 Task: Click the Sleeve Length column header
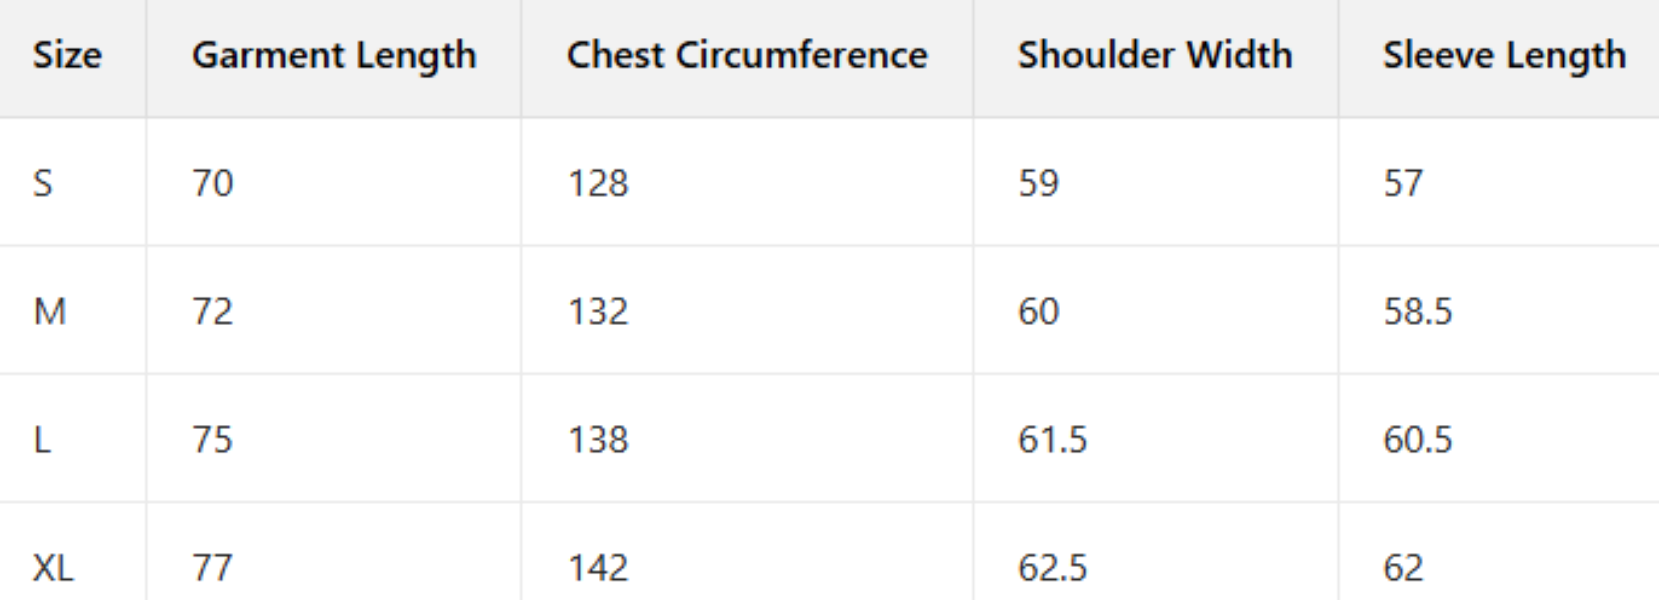[x=1504, y=55]
